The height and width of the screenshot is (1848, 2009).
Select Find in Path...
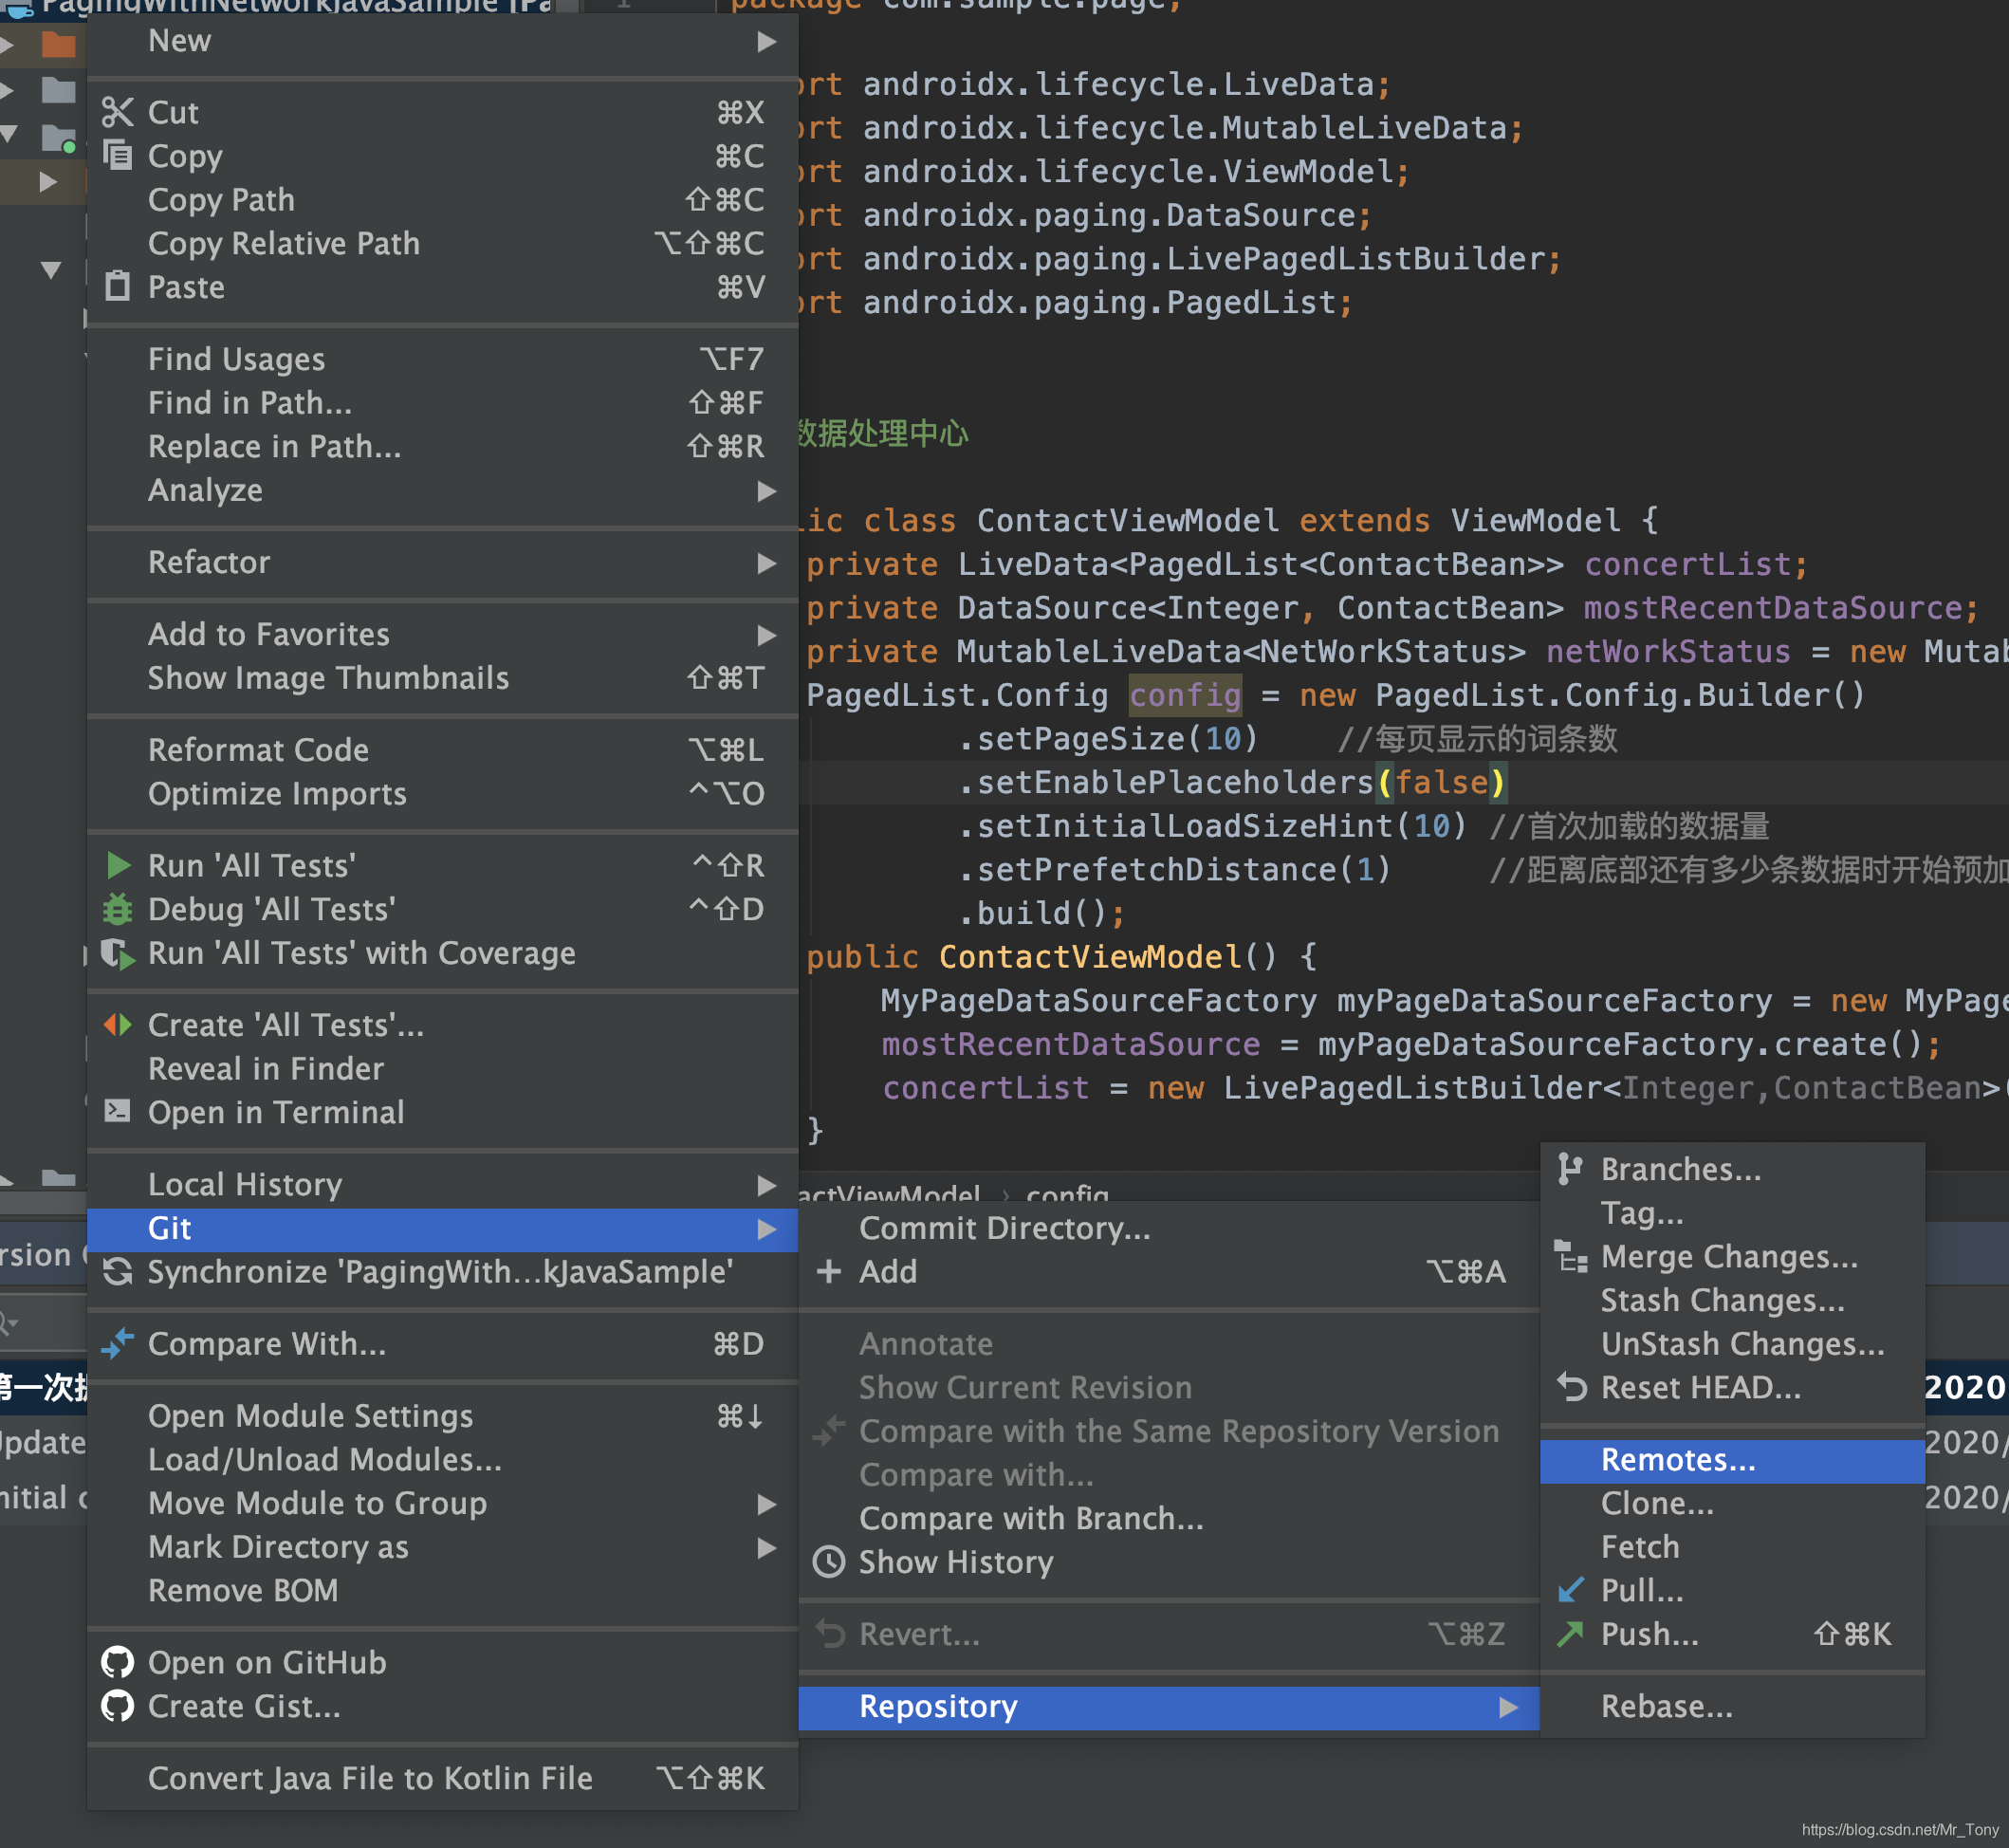(x=443, y=403)
